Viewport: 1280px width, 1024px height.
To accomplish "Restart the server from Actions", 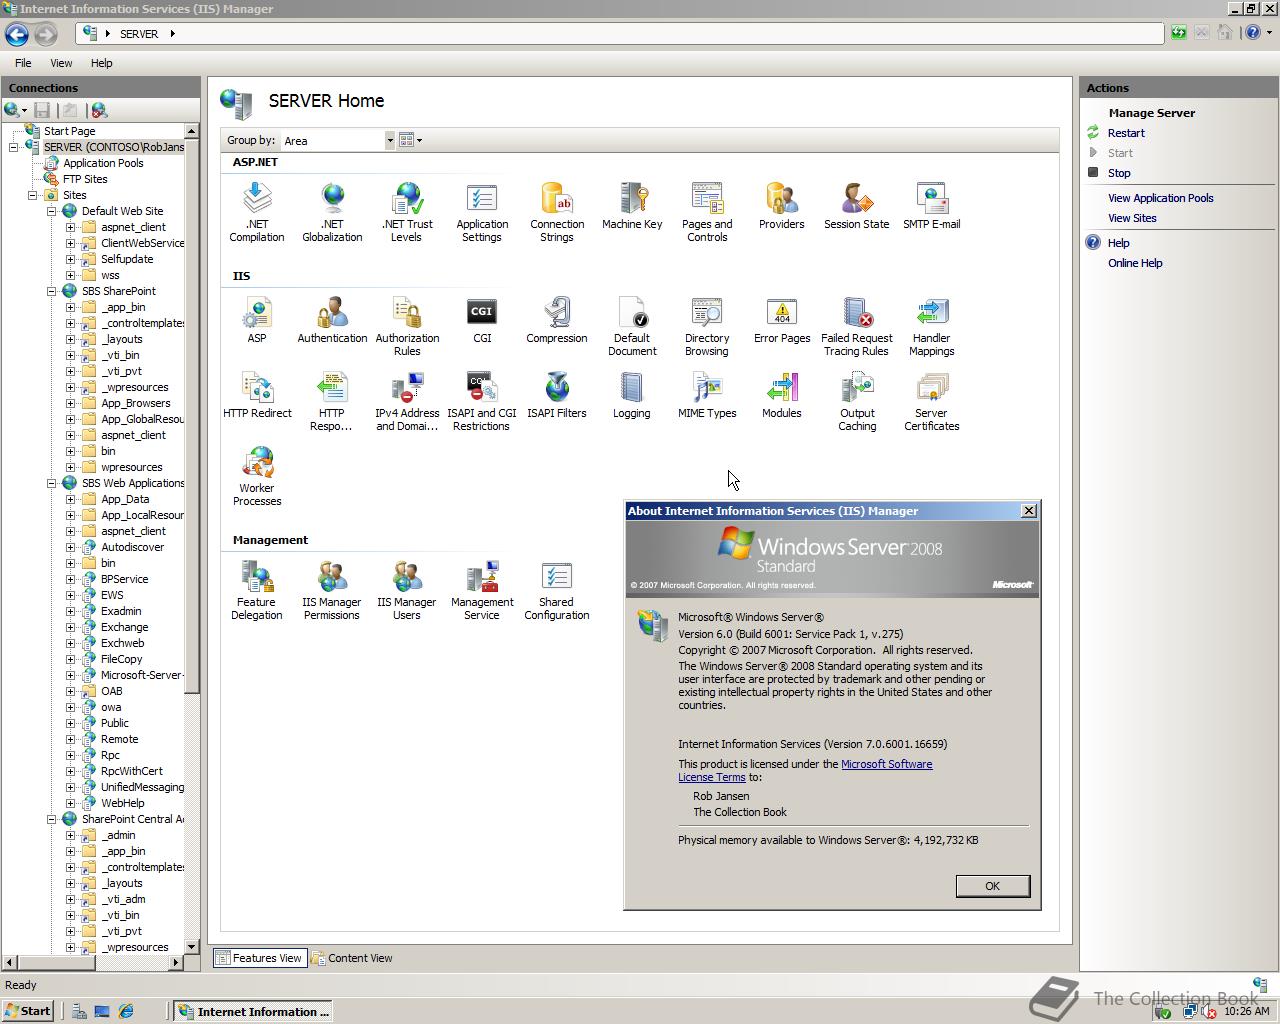I will [x=1126, y=133].
